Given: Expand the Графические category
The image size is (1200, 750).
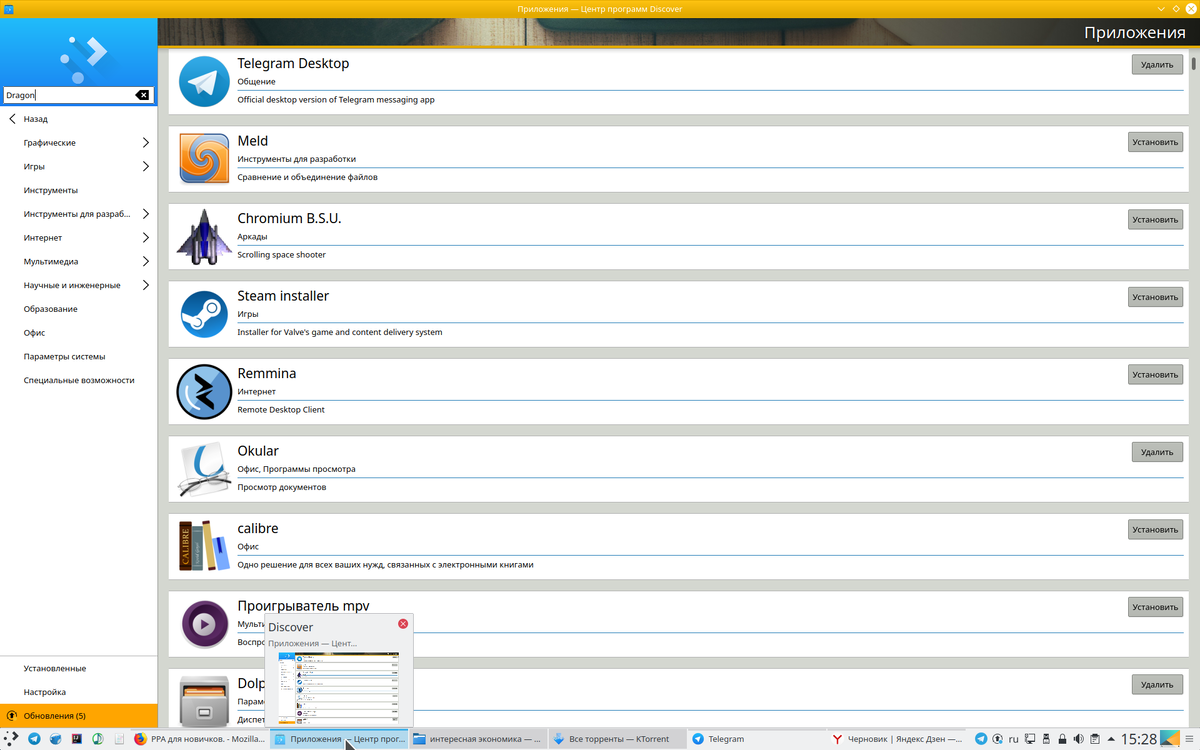Looking at the screenshot, I should 145,143.
